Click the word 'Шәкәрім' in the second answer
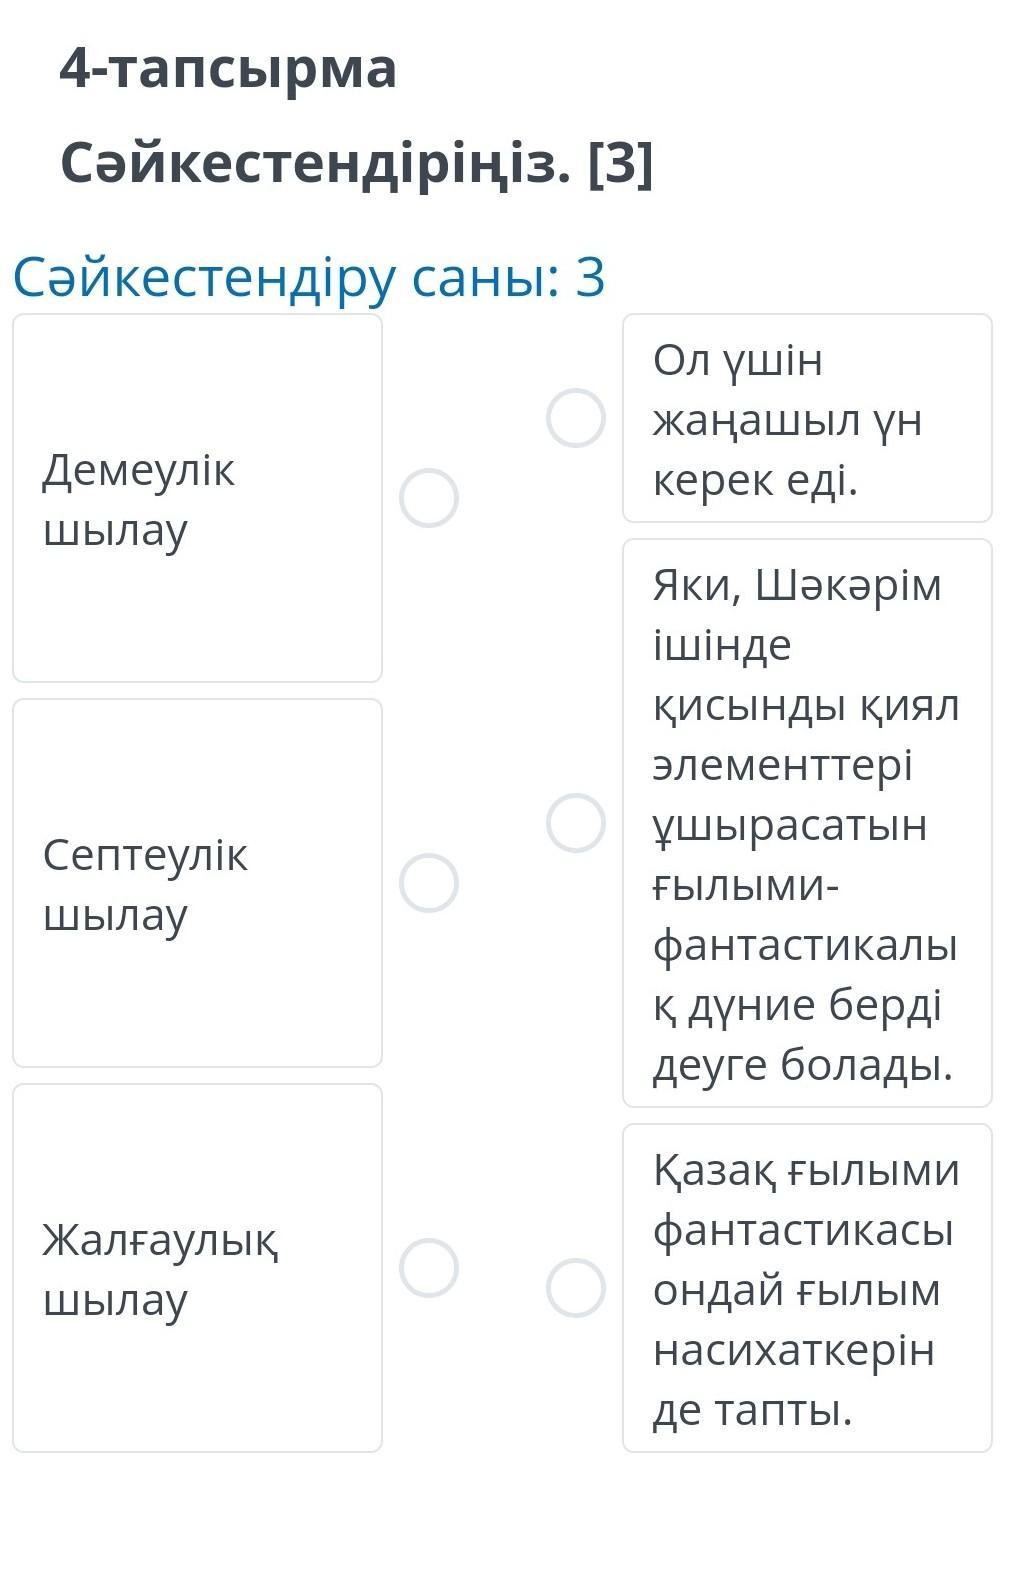 [x=848, y=586]
